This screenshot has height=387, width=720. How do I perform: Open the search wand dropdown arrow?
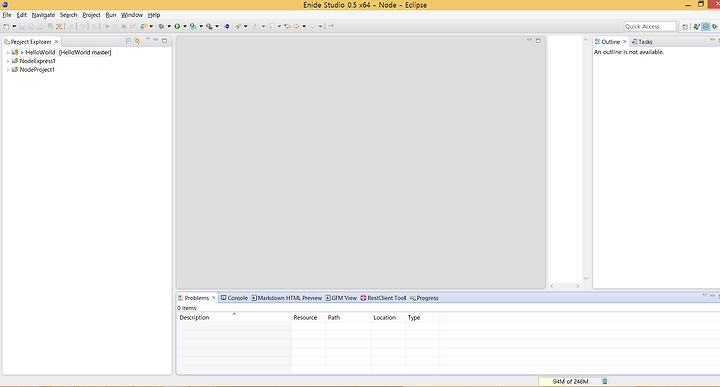pyautogui.click(x=245, y=26)
